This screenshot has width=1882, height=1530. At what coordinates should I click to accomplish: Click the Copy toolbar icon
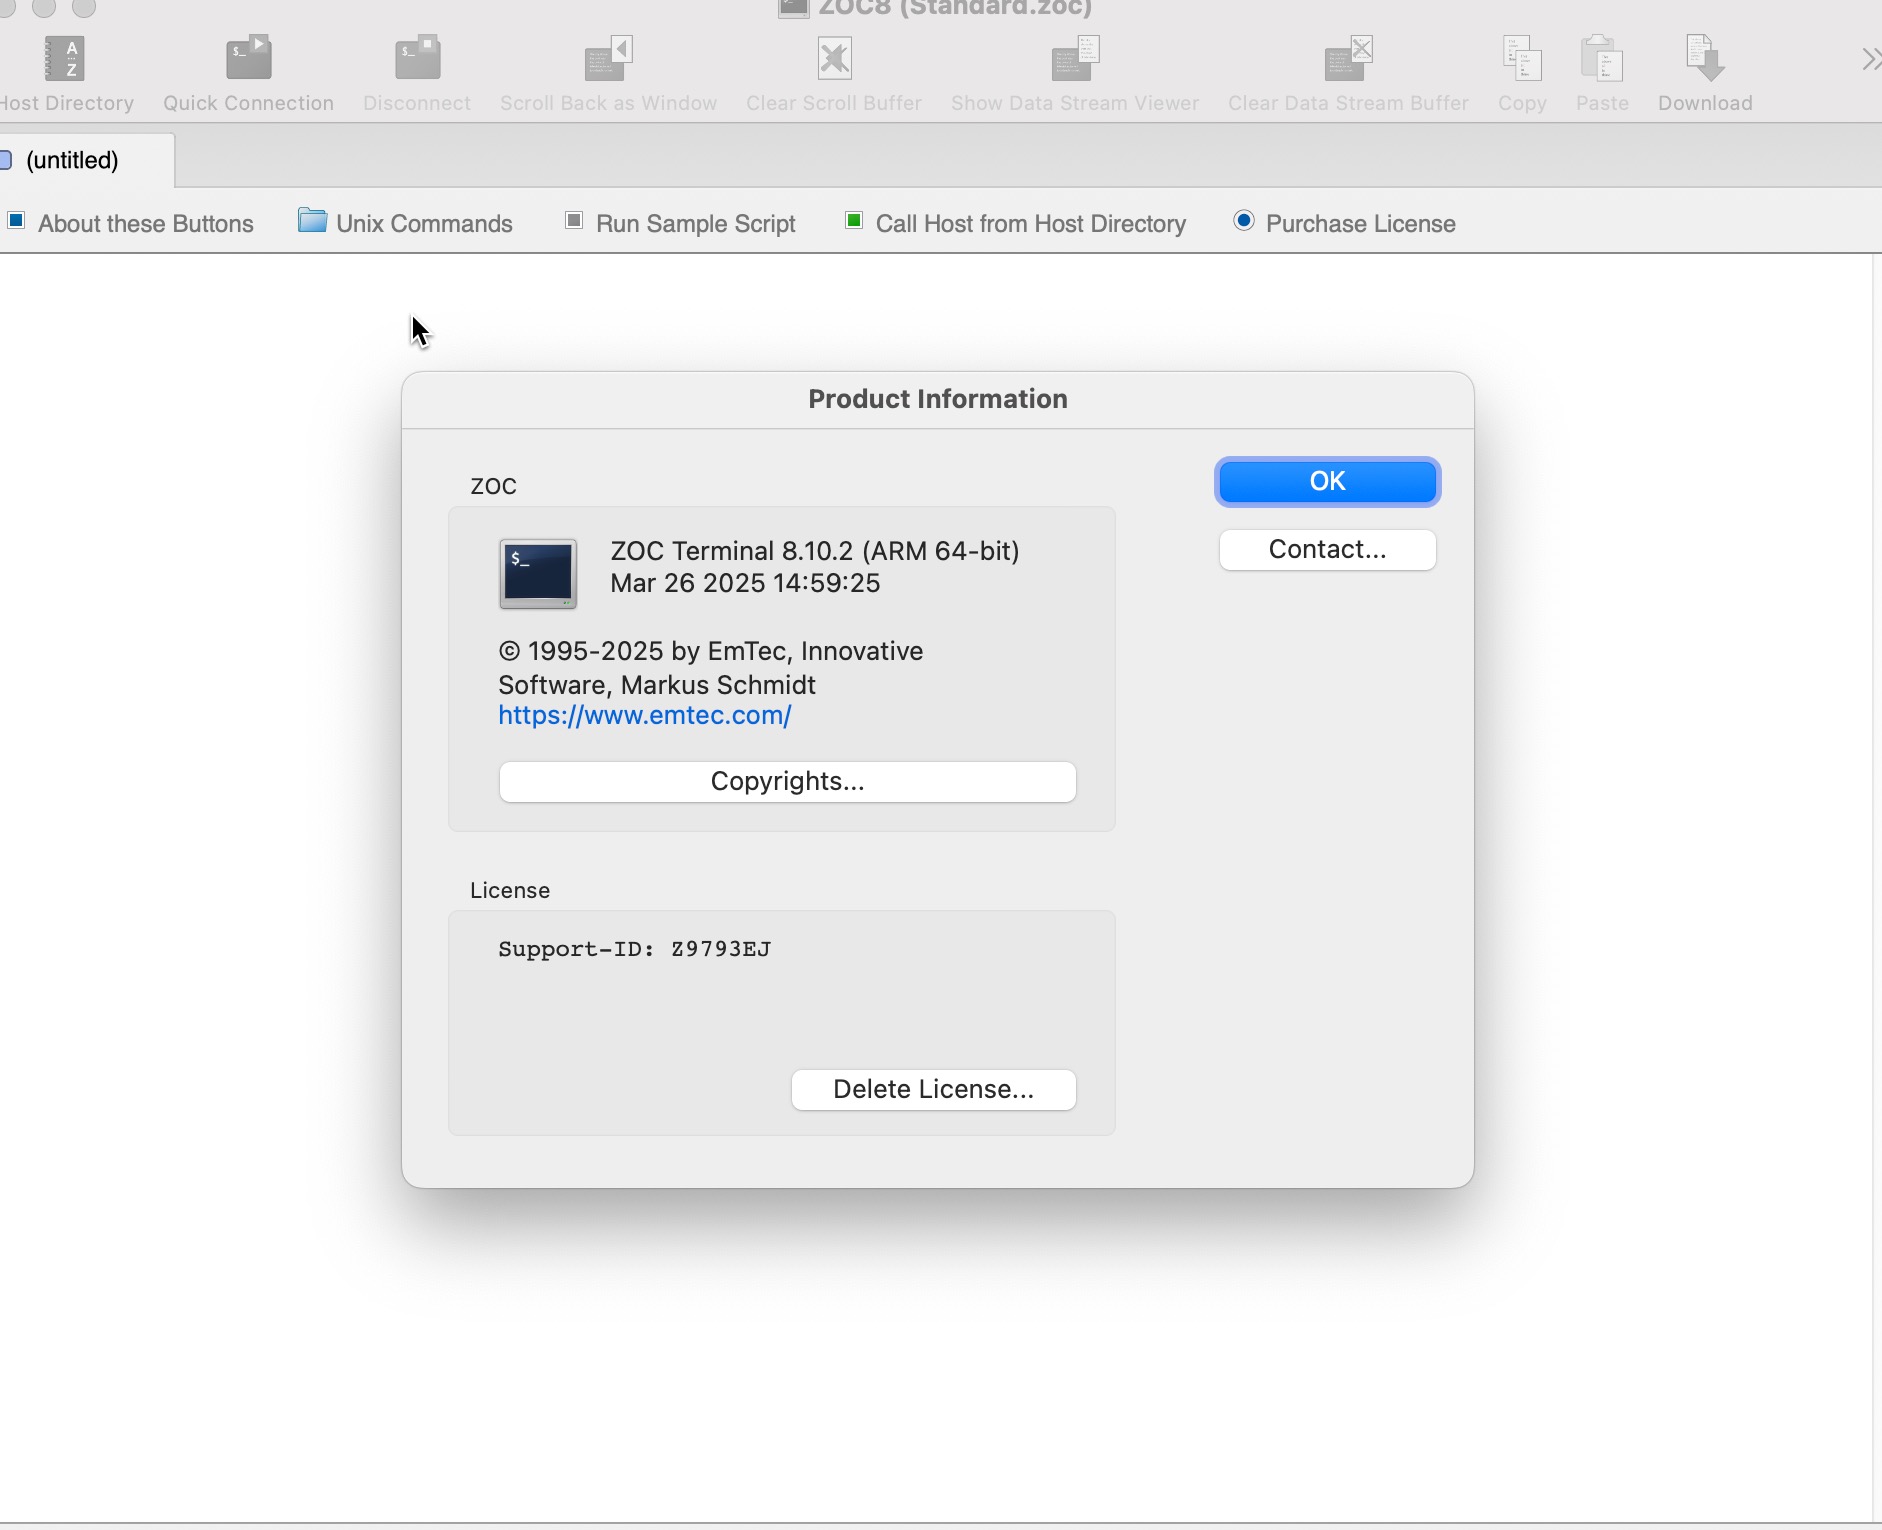[1522, 59]
